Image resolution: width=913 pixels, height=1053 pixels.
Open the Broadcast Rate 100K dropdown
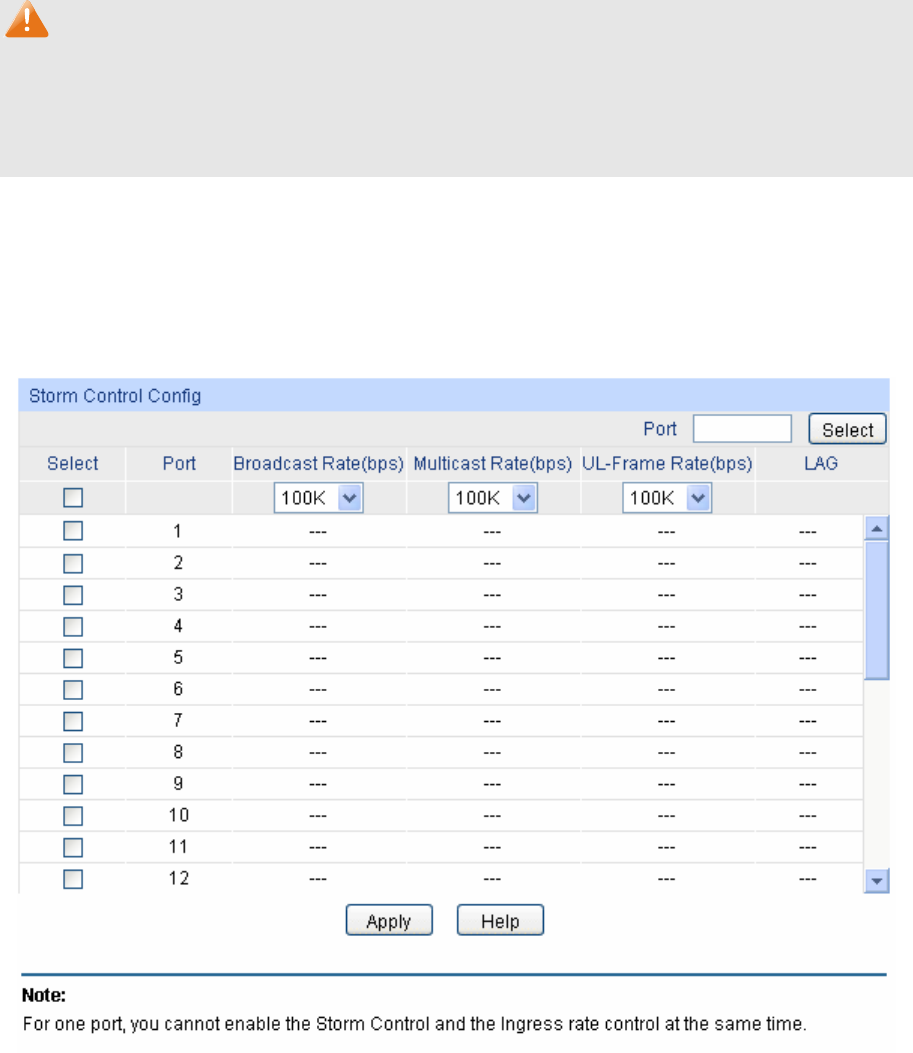318,498
